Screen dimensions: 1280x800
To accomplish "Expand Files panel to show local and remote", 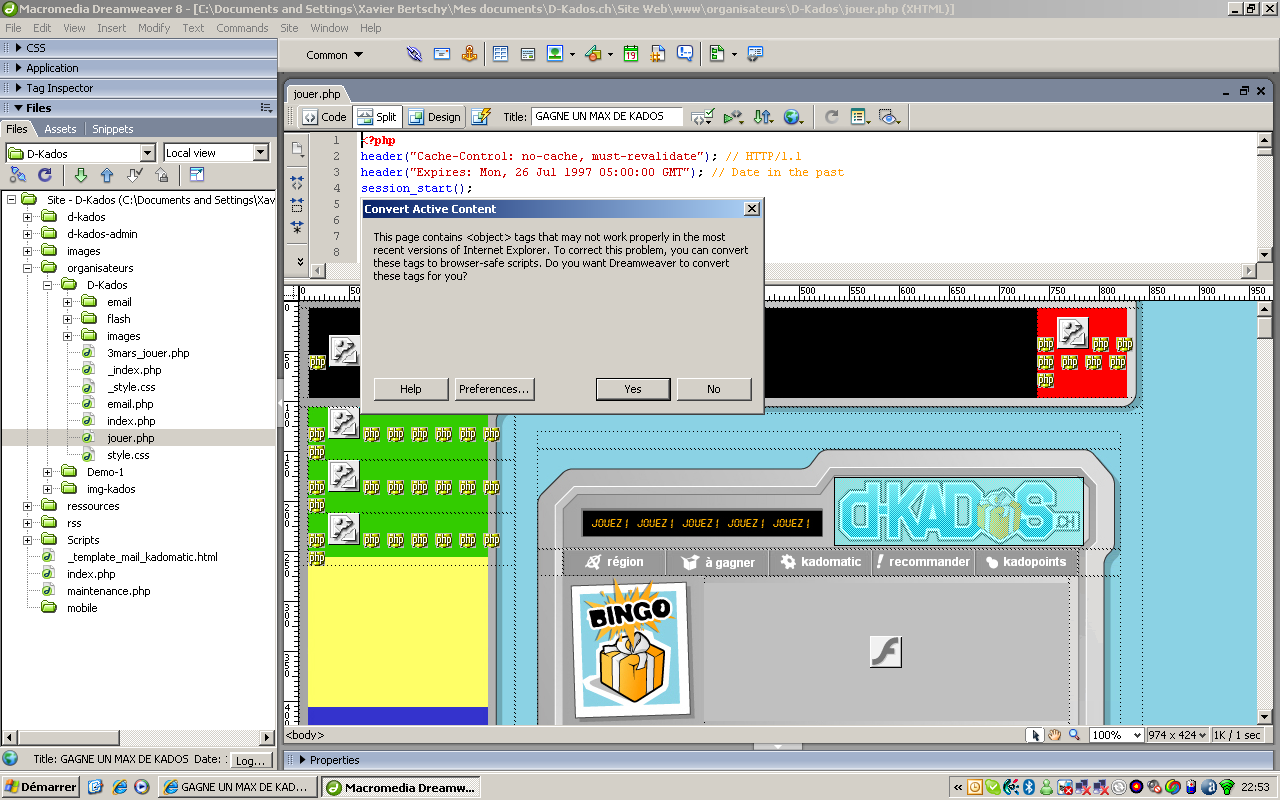I will [x=197, y=175].
